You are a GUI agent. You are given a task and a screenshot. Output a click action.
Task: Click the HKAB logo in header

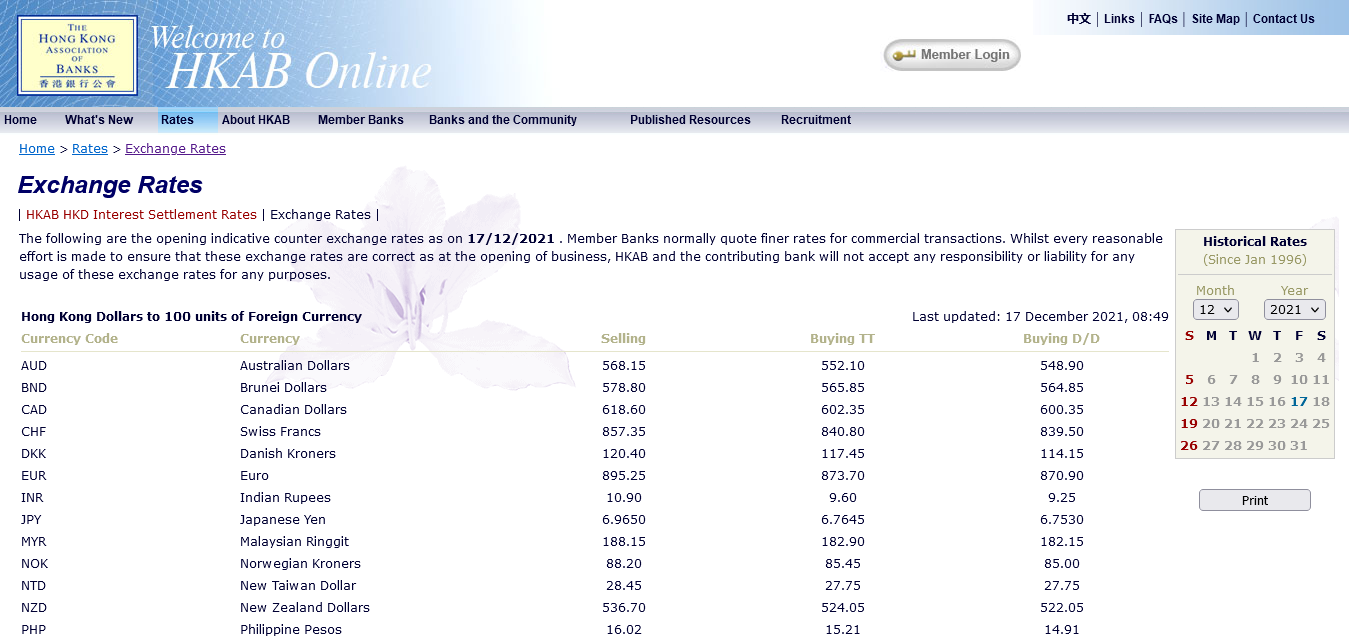click(x=77, y=55)
